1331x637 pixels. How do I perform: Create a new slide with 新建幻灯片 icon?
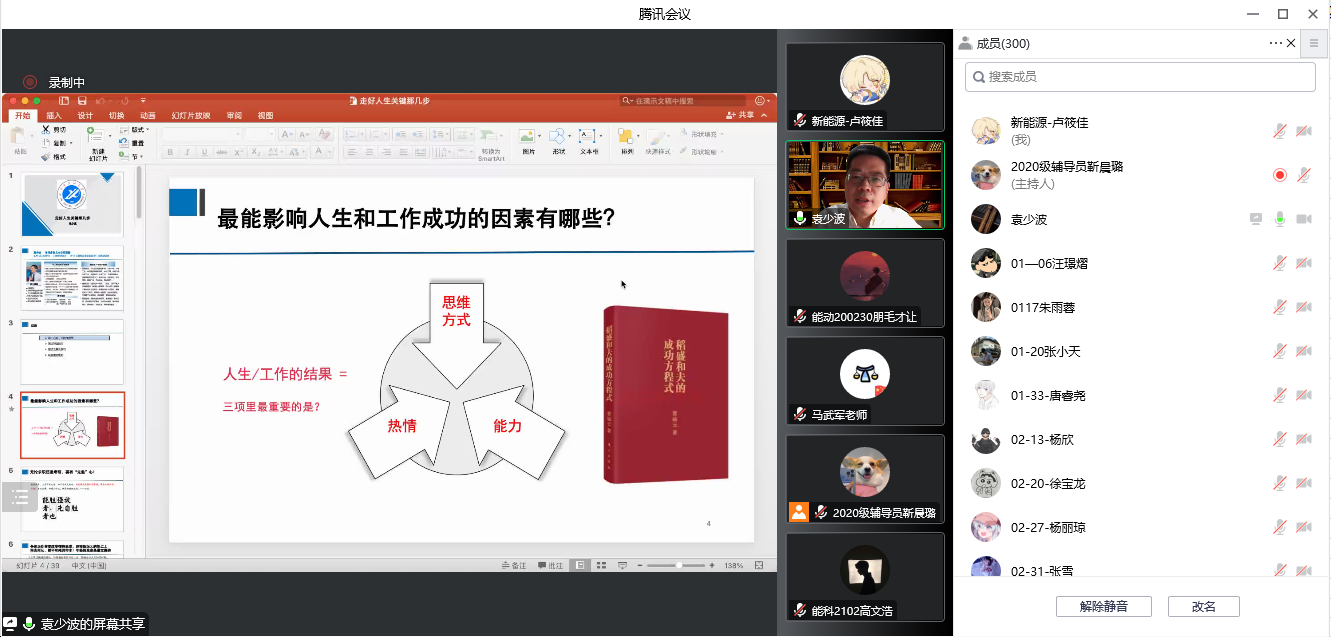point(98,140)
